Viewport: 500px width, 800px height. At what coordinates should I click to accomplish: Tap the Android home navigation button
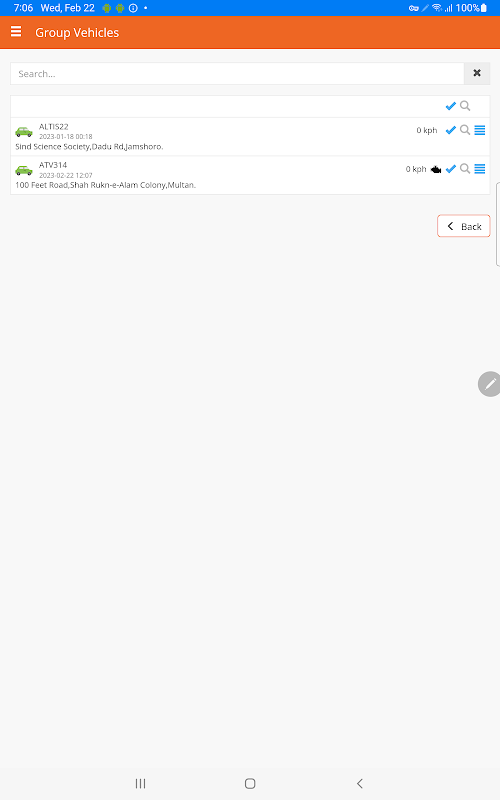(x=250, y=783)
